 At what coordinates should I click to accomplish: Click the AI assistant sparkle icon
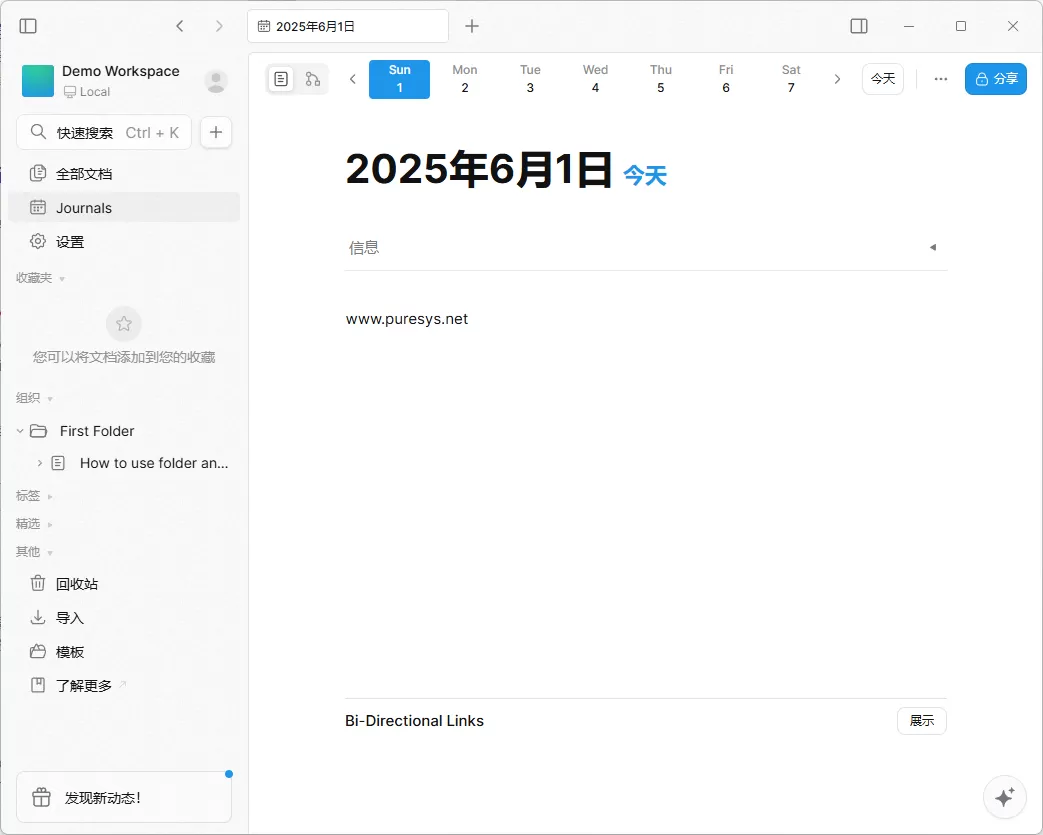1004,797
